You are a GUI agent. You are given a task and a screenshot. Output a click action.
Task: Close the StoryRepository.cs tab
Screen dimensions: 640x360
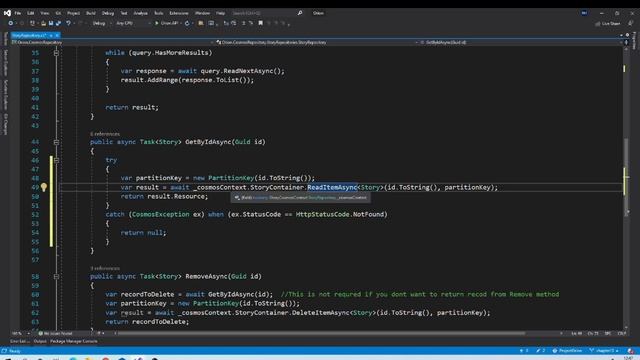point(57,36)
